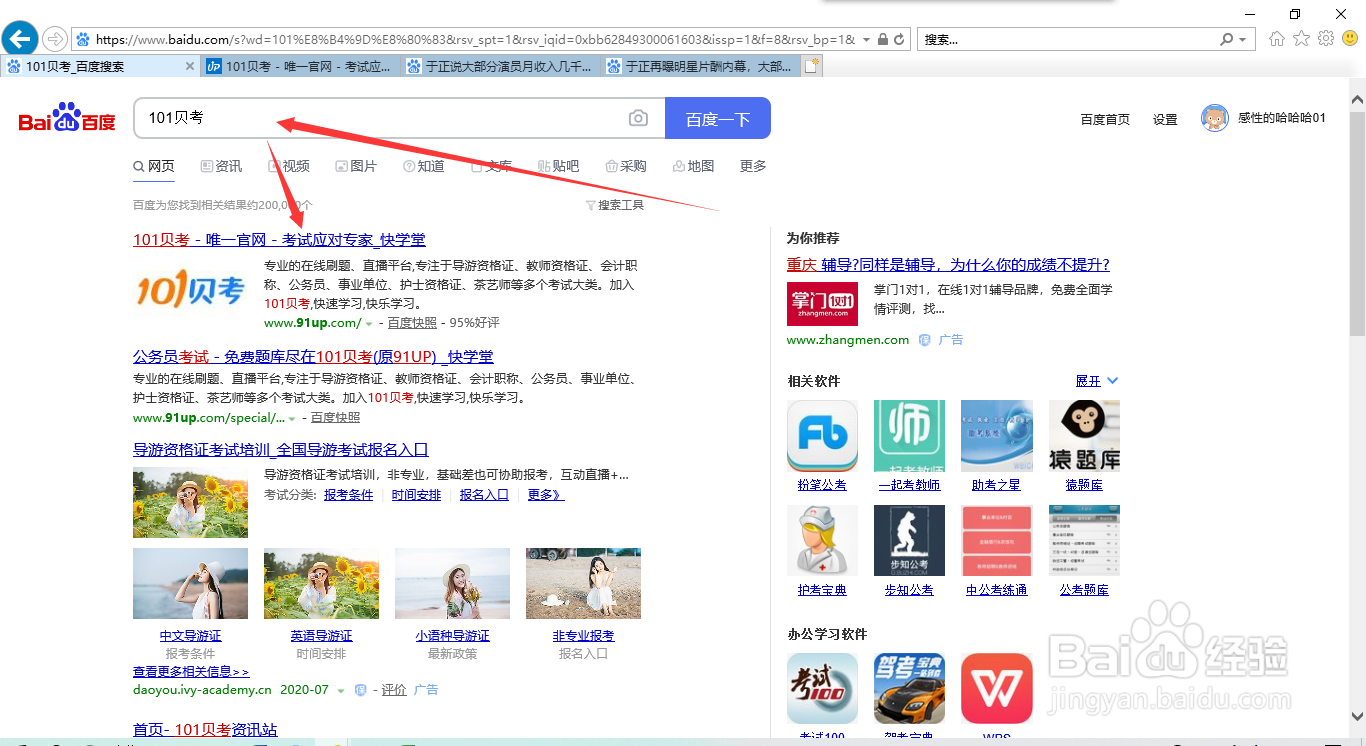Open the 首页- 101贝考资讯站 result
The height and width of the screenshot is (746, 1366).
click(205, 730)
